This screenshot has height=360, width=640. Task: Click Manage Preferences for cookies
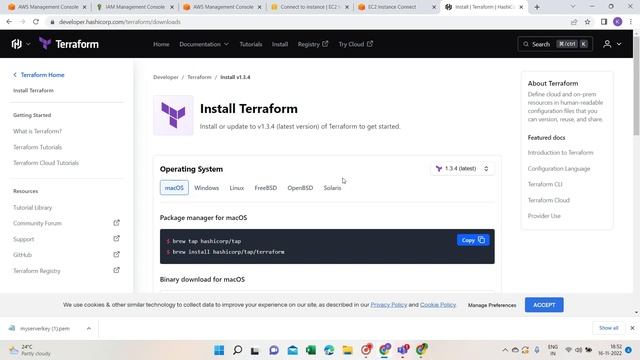coord(492,305)
